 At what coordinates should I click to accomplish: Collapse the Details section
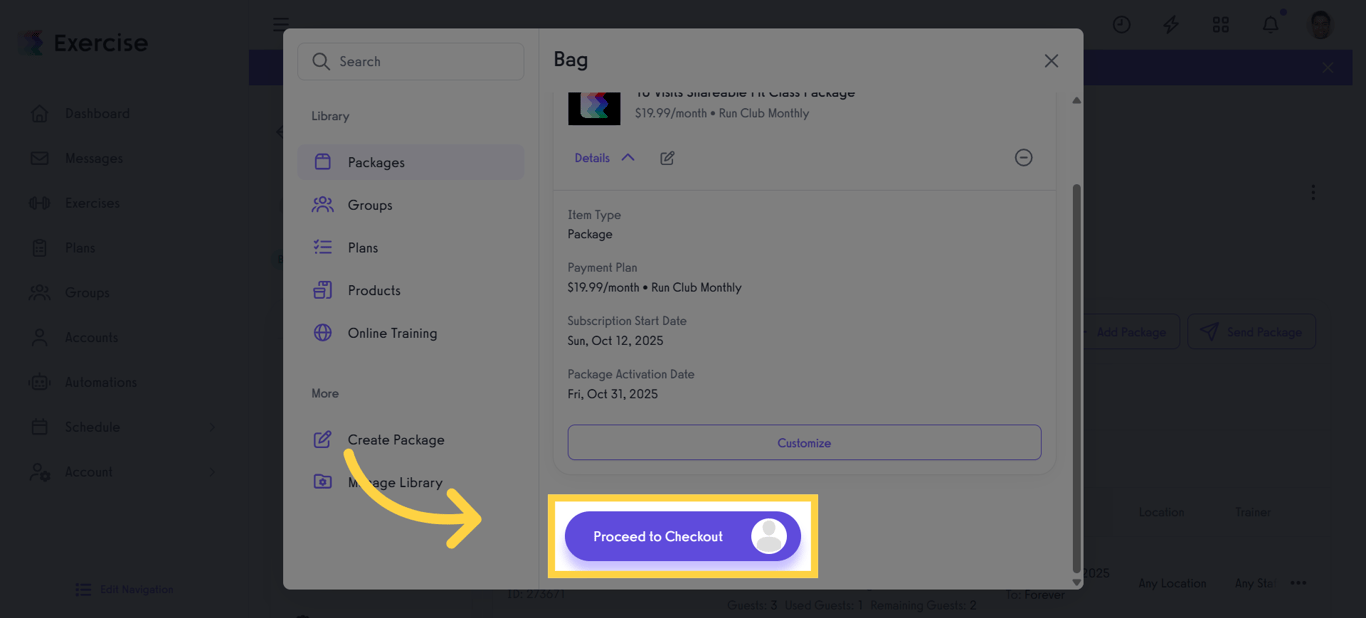604,158
